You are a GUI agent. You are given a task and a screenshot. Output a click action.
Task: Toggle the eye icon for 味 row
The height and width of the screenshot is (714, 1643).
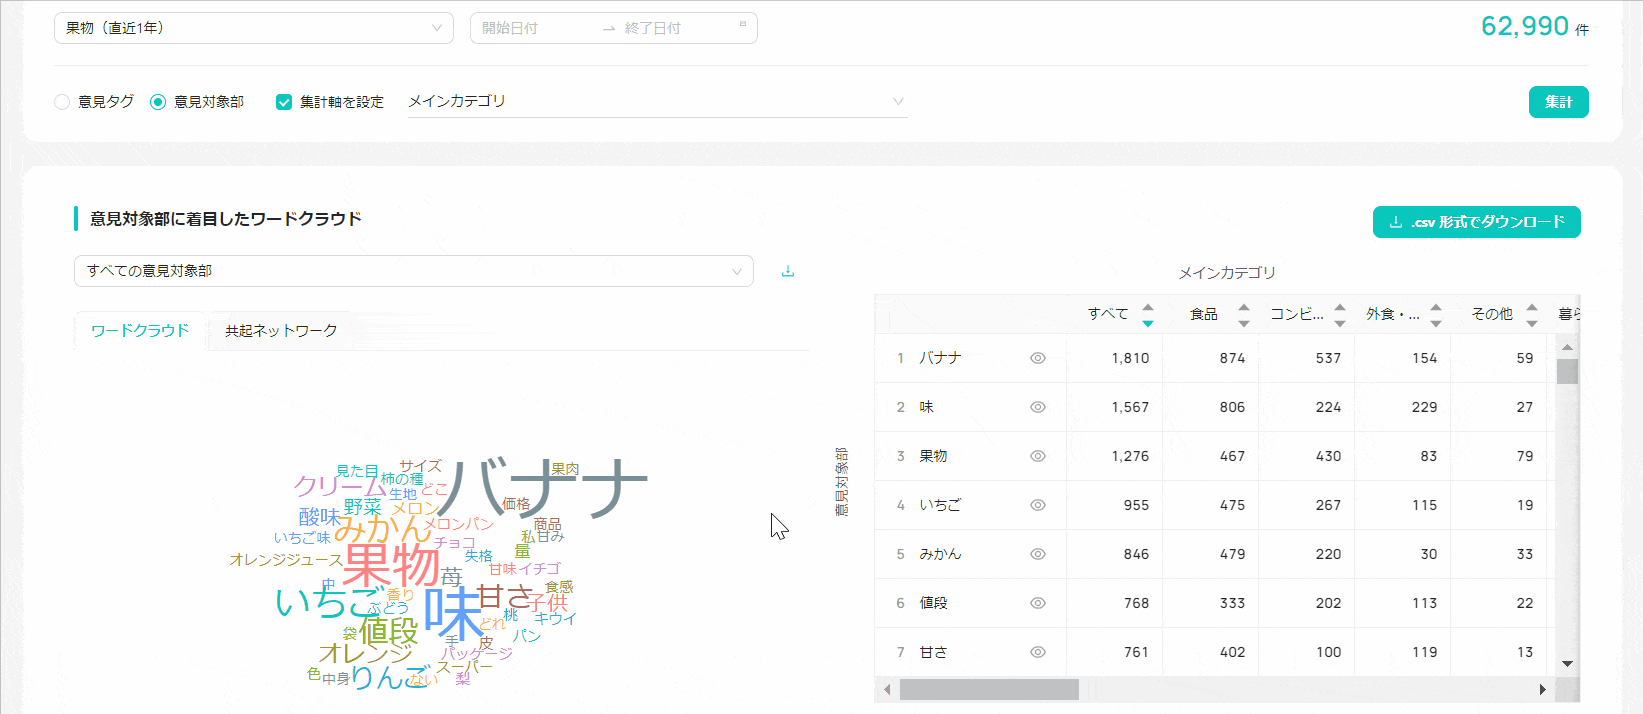1038,407
